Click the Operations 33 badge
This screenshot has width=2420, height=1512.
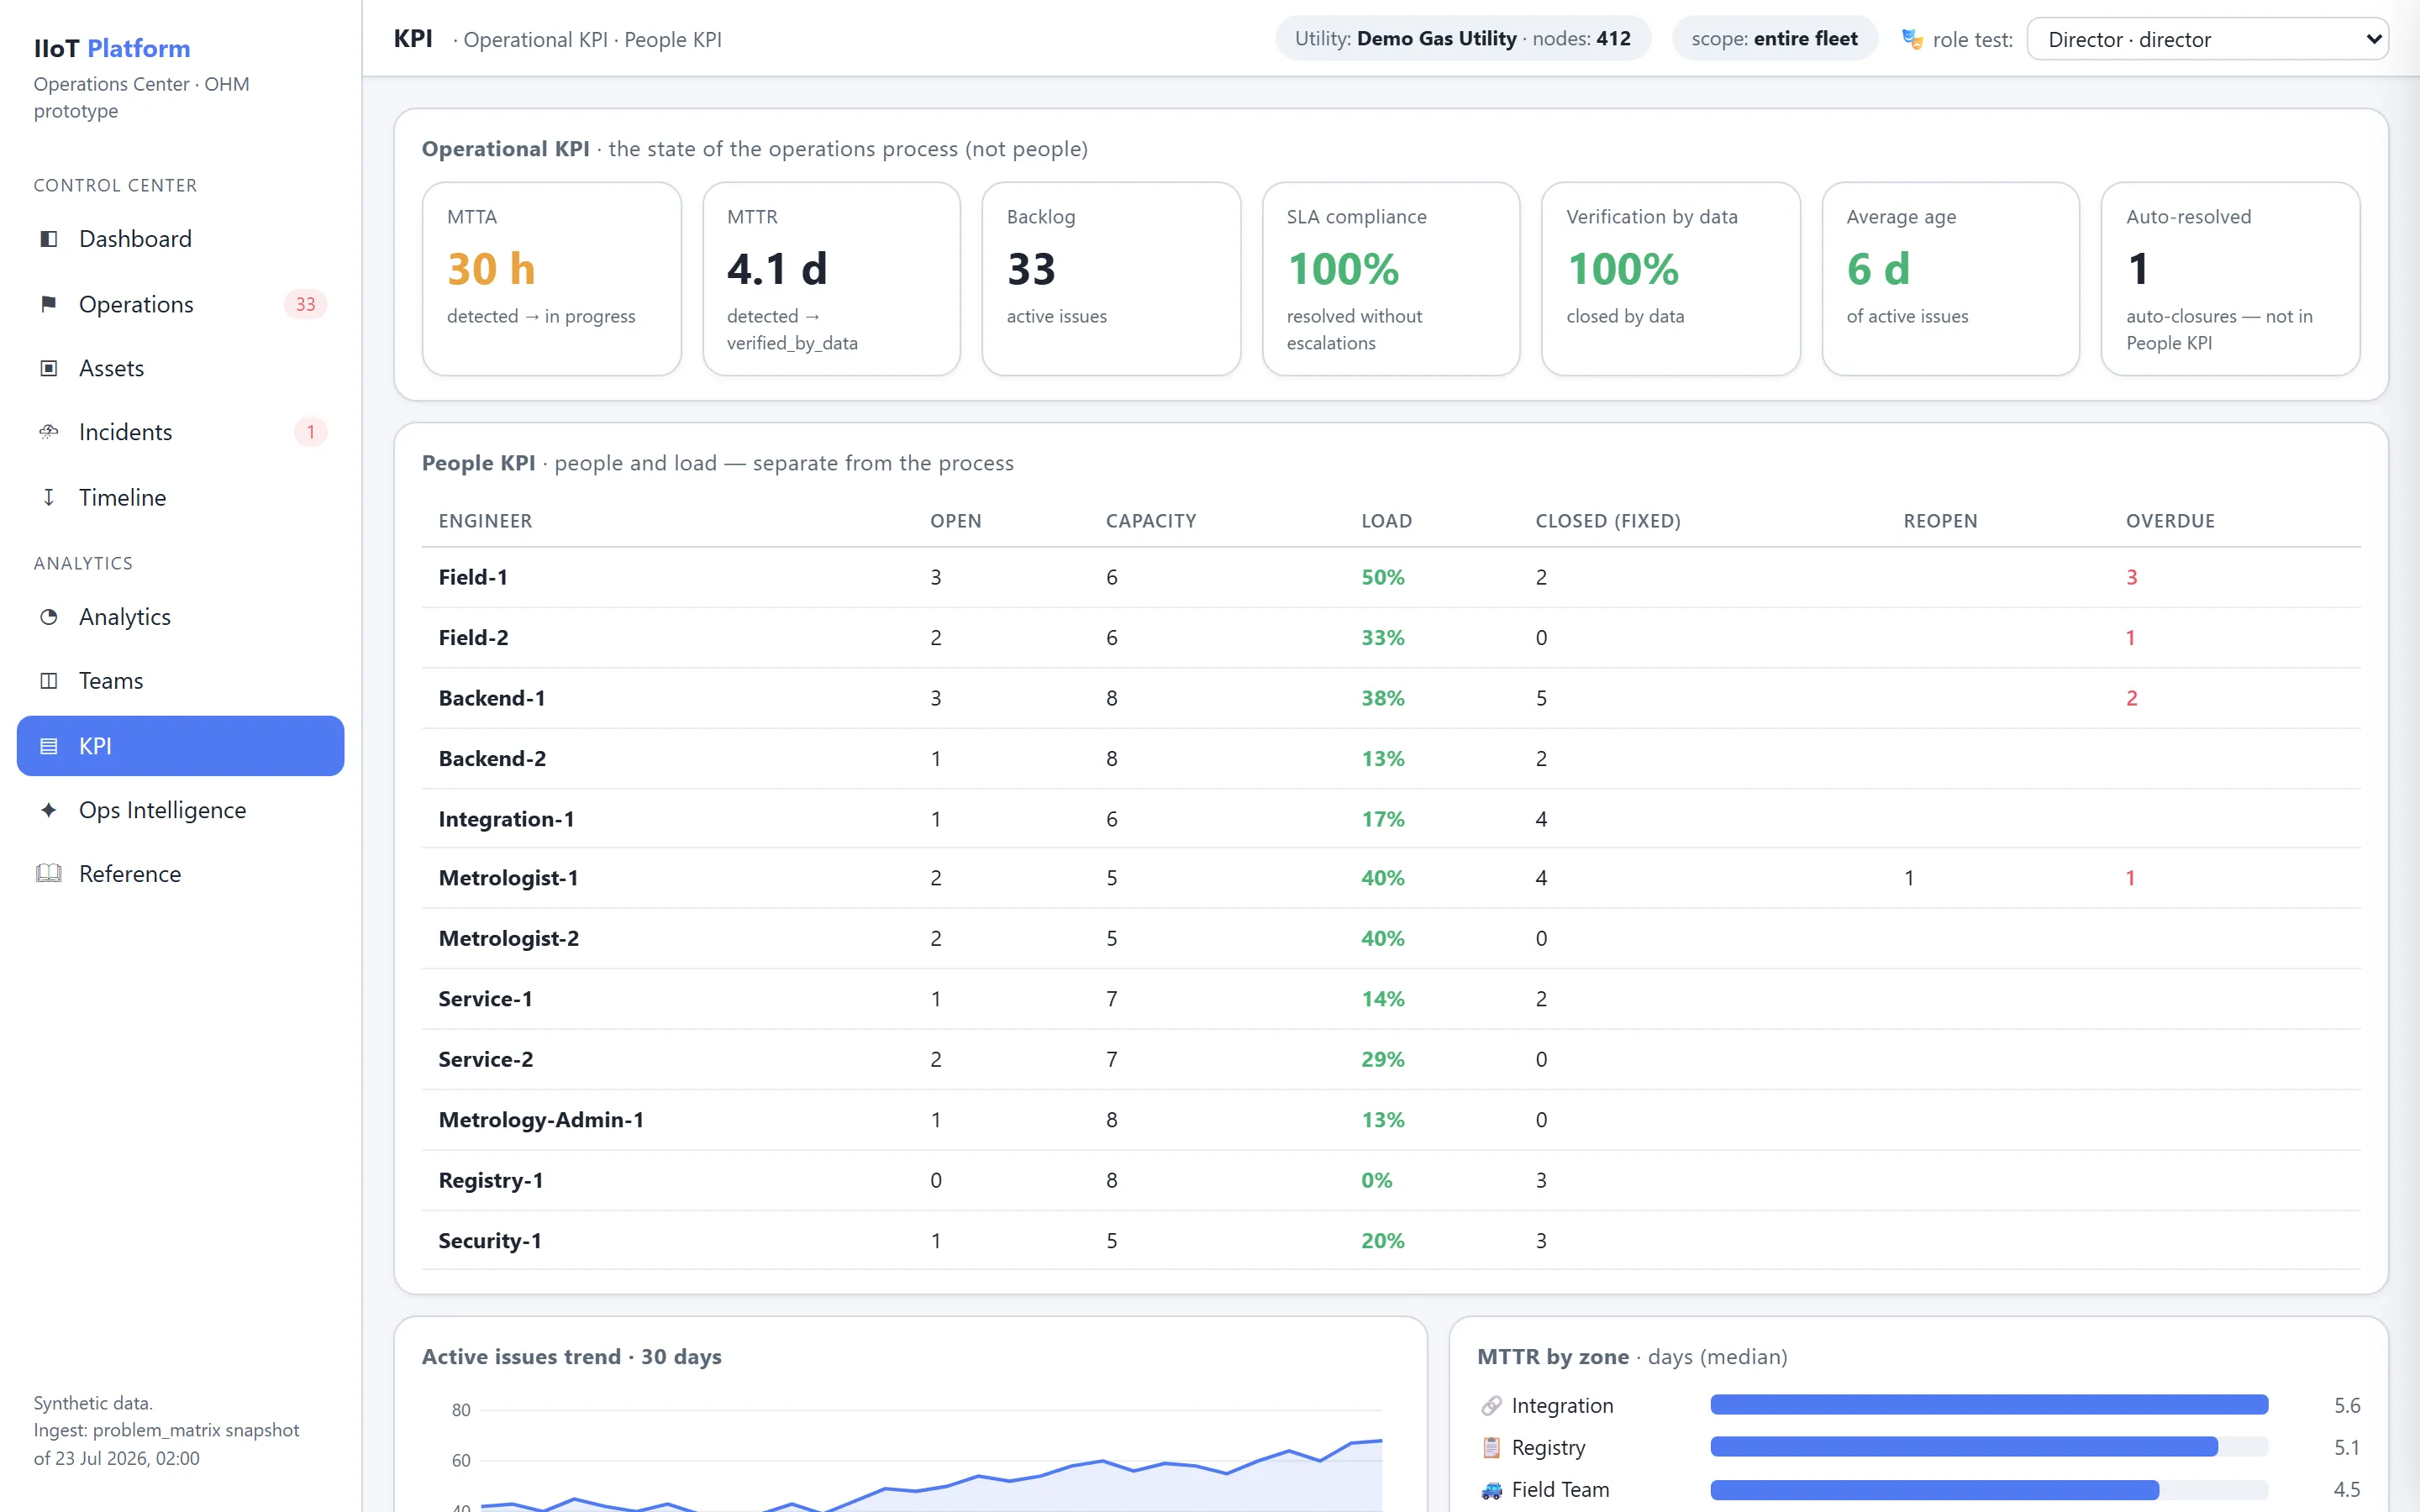click(306, 304)
